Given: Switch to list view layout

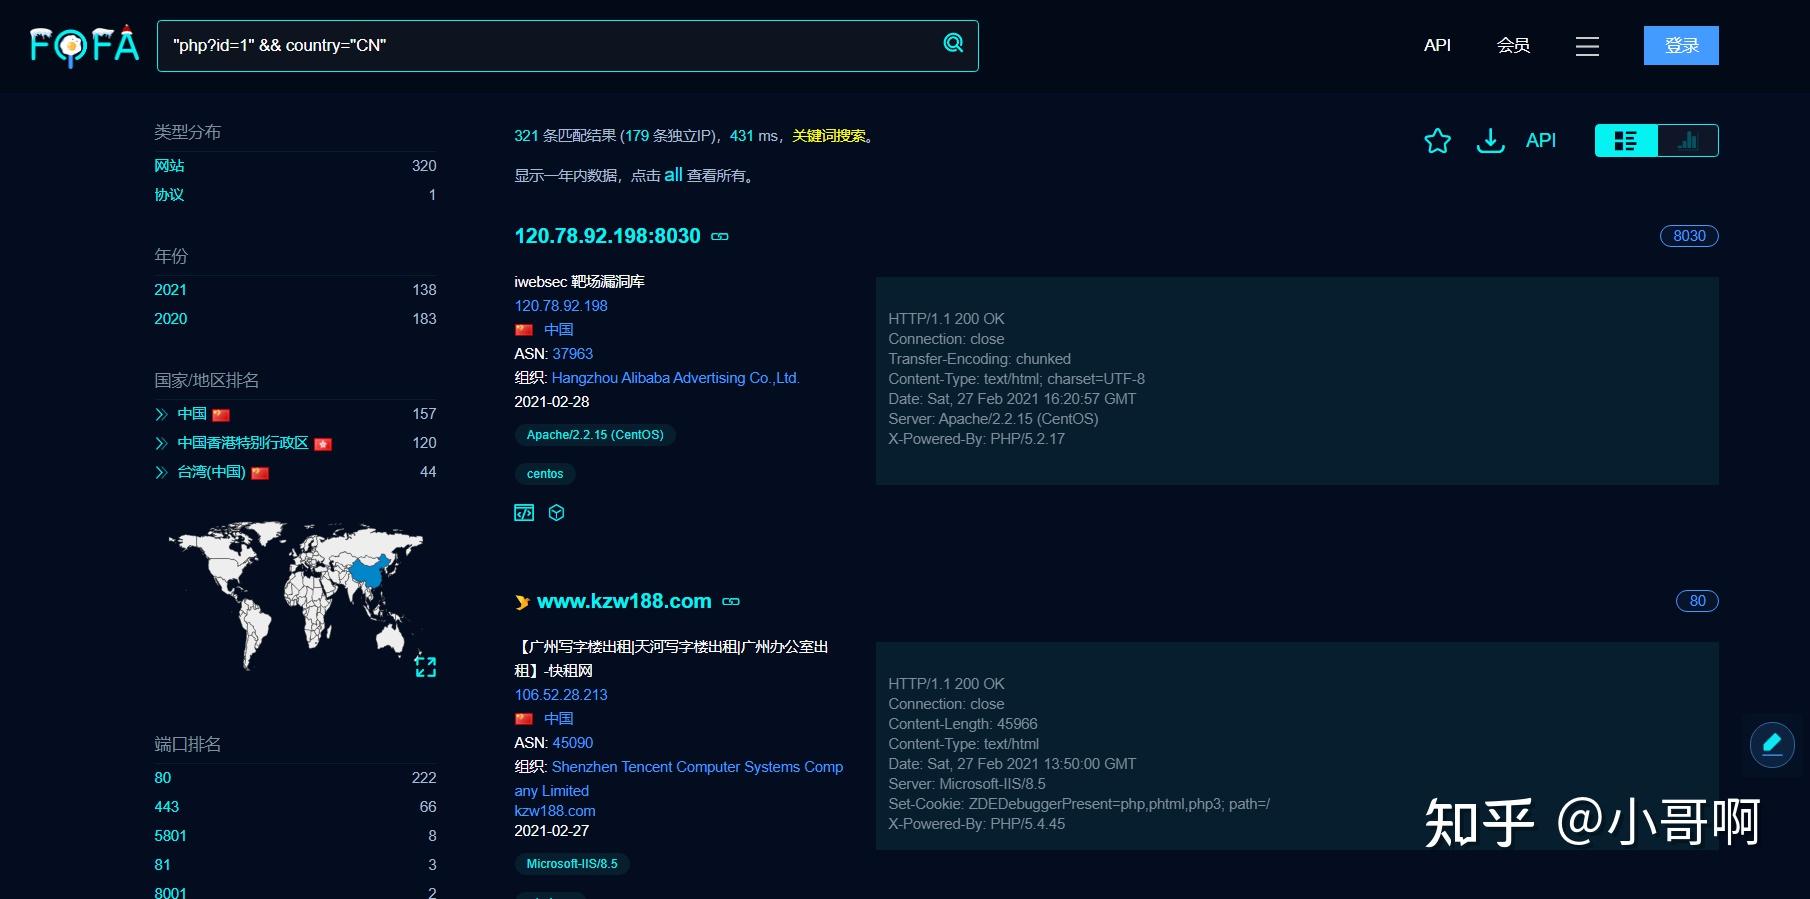Looking at the screenshot, I should (1626, 141).
